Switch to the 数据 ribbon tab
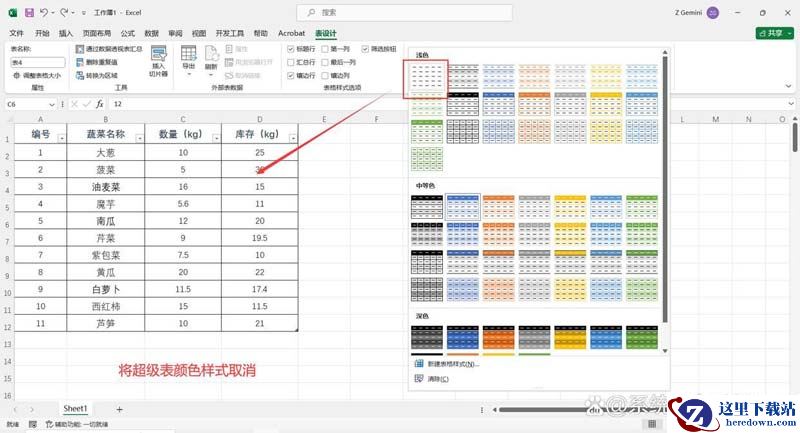800x433 pixels. pos(151,33)
